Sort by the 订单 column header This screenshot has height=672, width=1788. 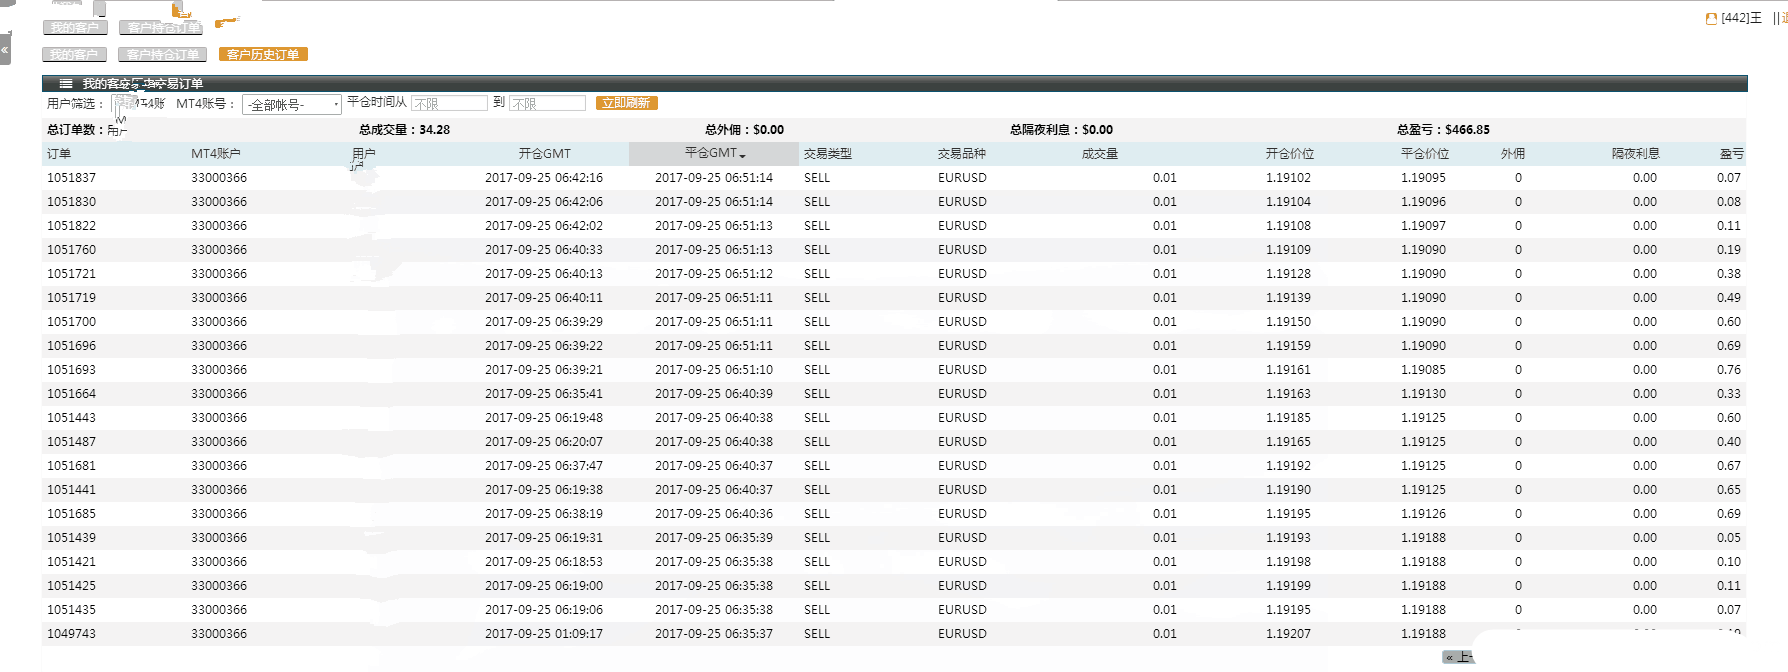pyautogui.click(x=59, y=154)
